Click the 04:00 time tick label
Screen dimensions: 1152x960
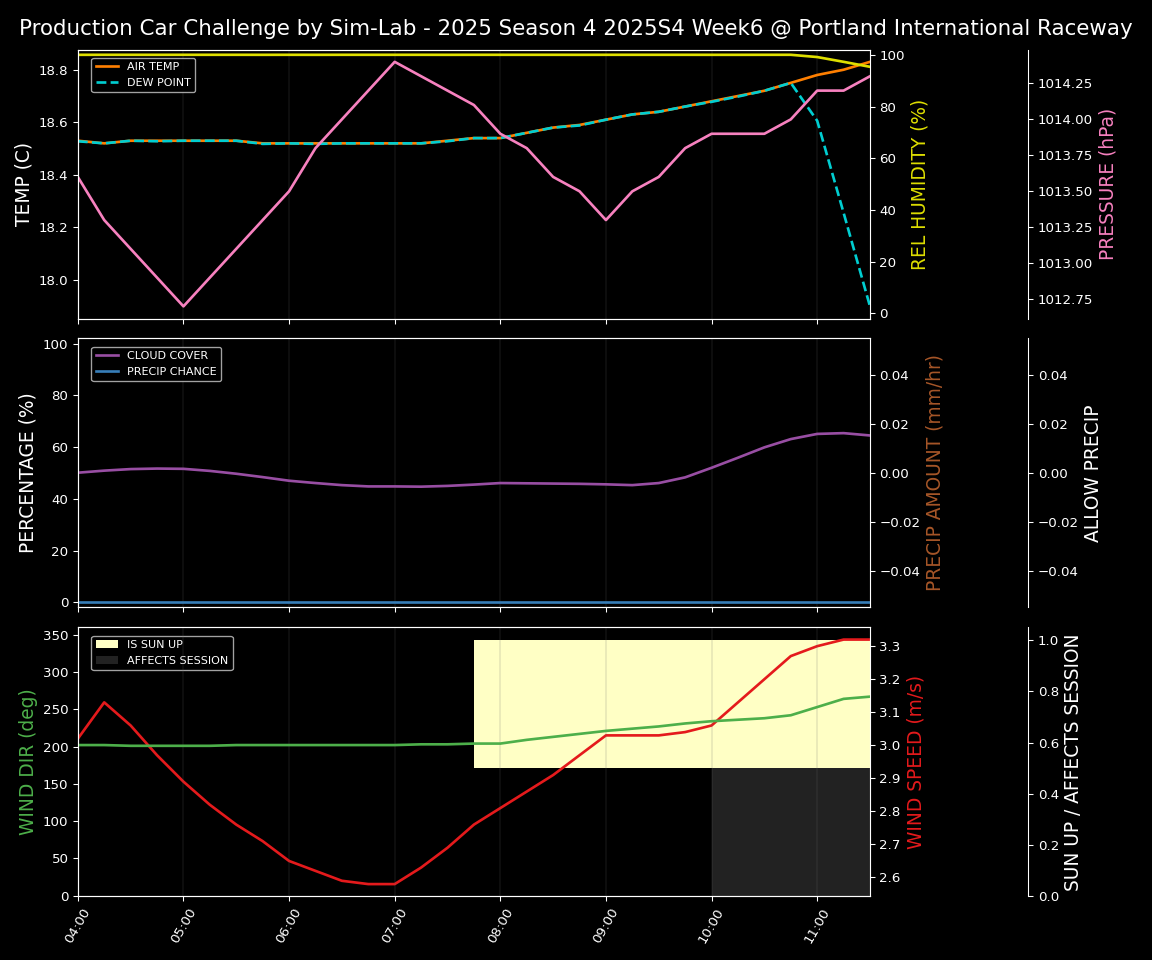click(76, 923)
